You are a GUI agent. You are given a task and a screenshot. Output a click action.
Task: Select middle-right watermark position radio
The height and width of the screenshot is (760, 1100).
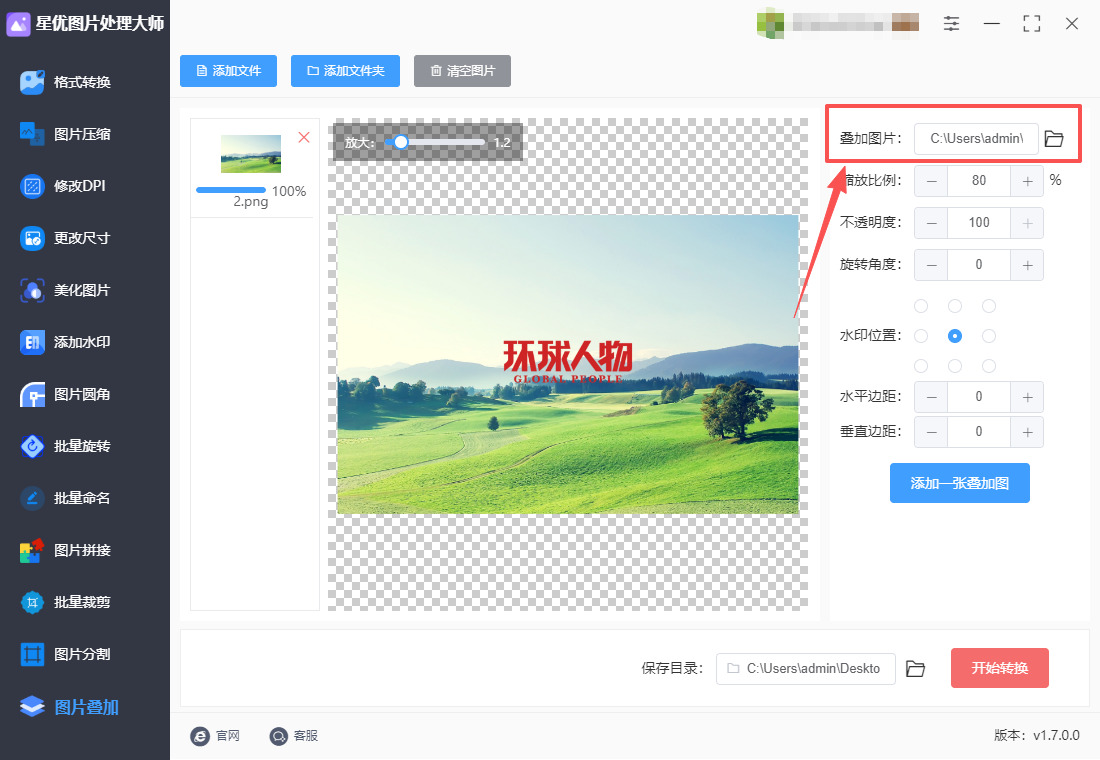pyautogui.click(x=989, y=336)
